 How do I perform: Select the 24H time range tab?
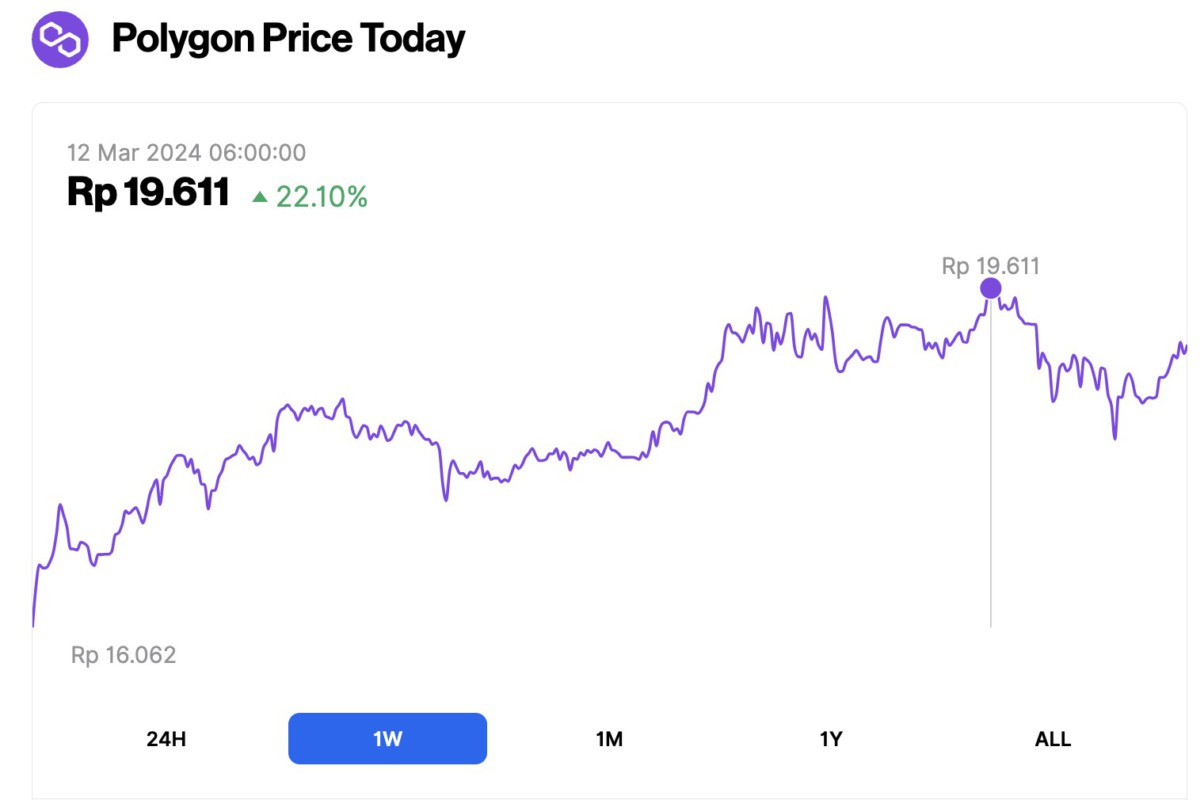166,739
